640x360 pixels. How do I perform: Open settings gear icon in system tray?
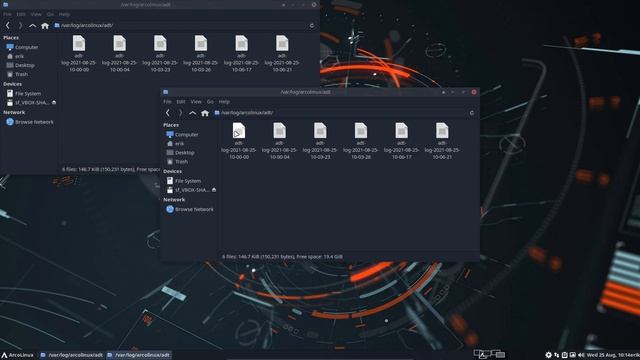tap(549, 355)
